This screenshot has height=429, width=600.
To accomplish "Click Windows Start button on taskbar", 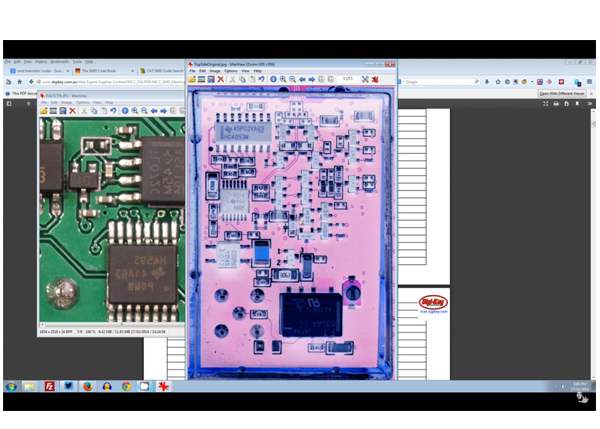I will click(x=11, y=386).
